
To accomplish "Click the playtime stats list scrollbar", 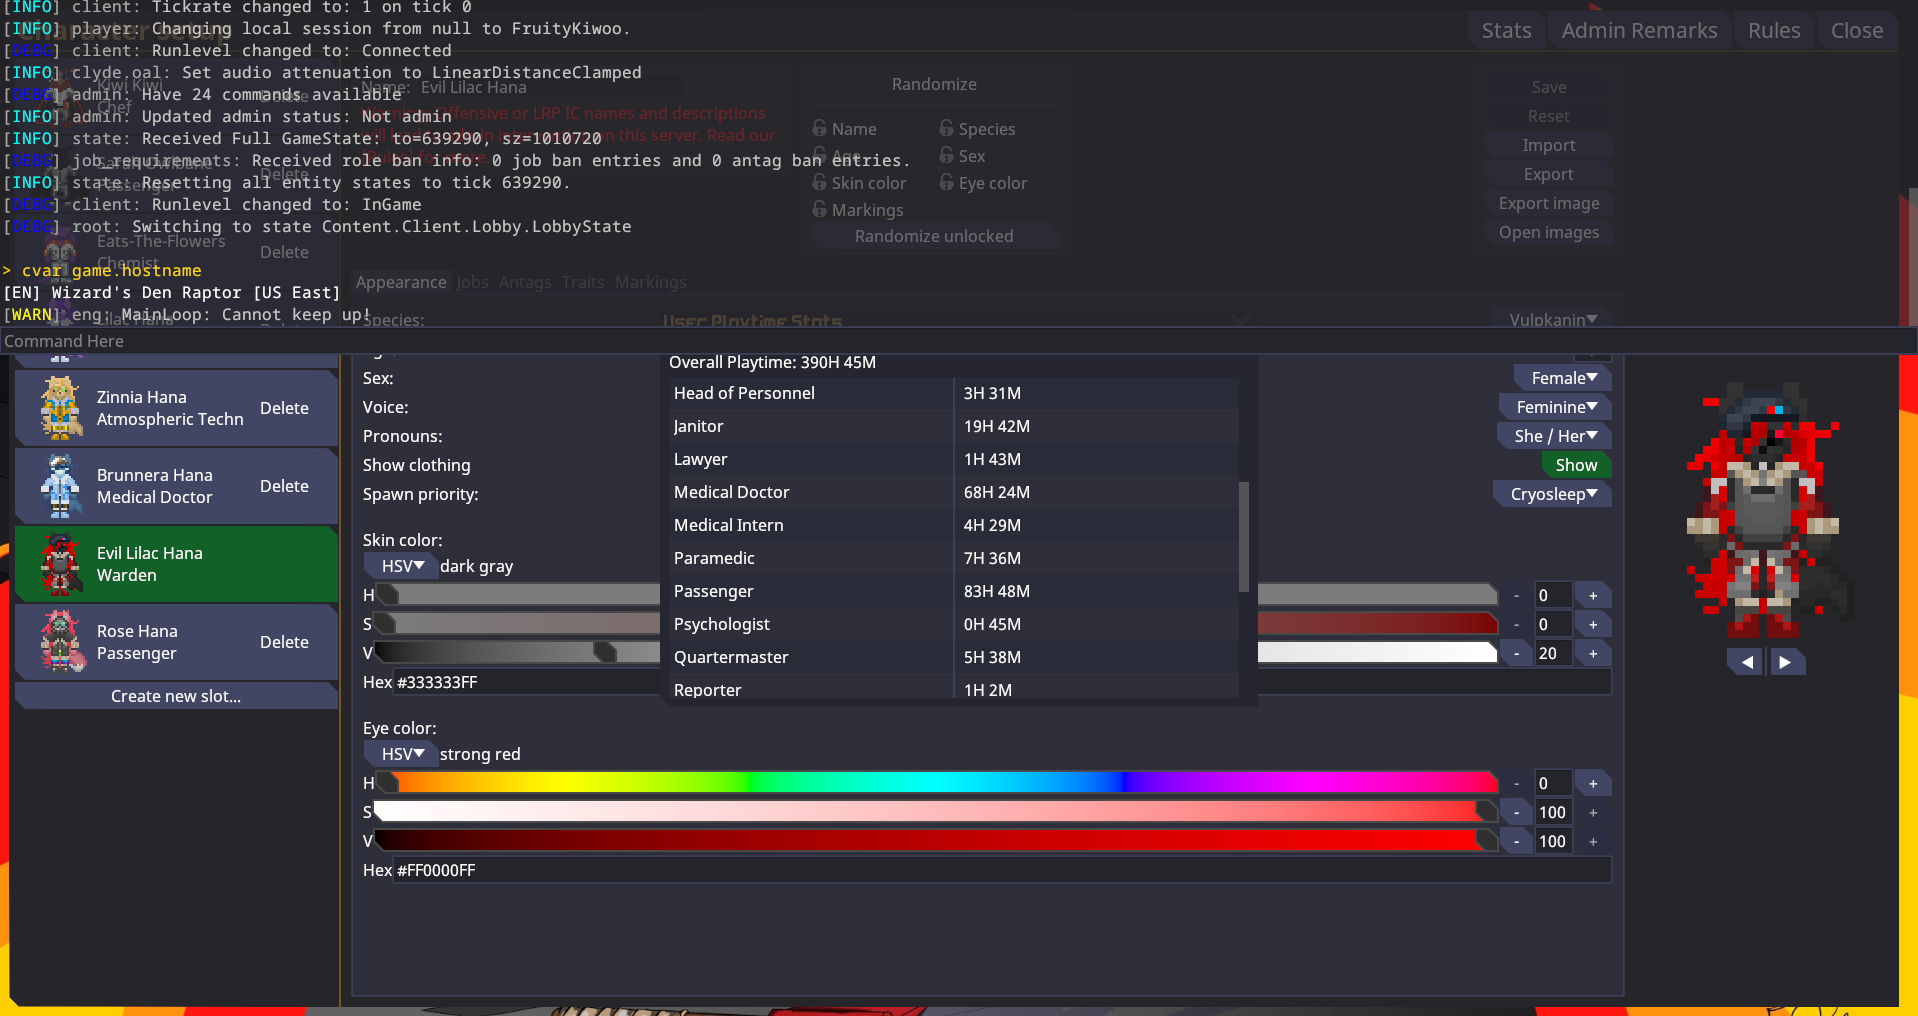I will tap(1244, 538).
